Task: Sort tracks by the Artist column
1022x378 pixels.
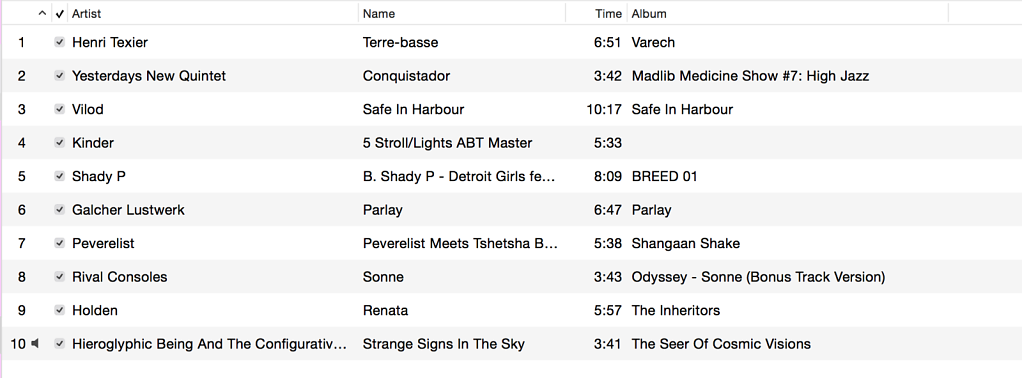Action: (87, 14)
